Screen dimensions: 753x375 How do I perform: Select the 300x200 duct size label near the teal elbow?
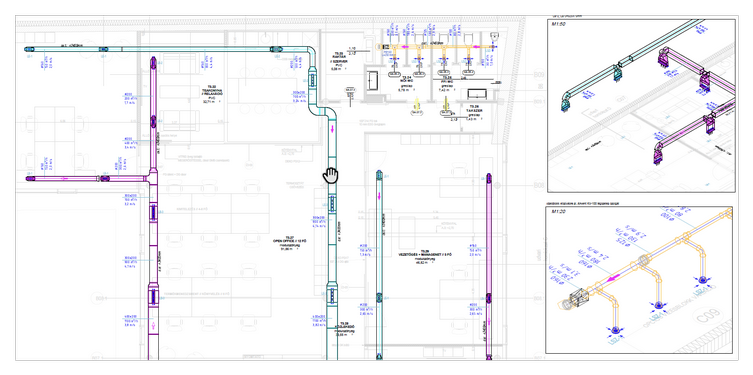click(299, 93)
